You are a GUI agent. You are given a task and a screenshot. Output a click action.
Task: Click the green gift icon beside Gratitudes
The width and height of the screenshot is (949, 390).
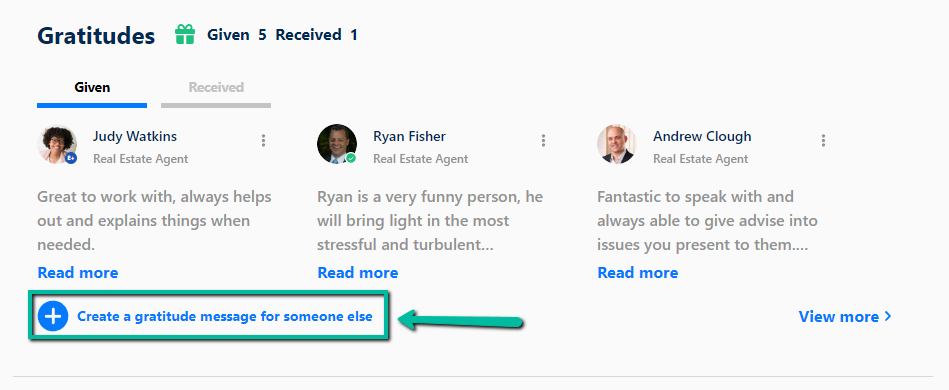(x=185, y=35)
